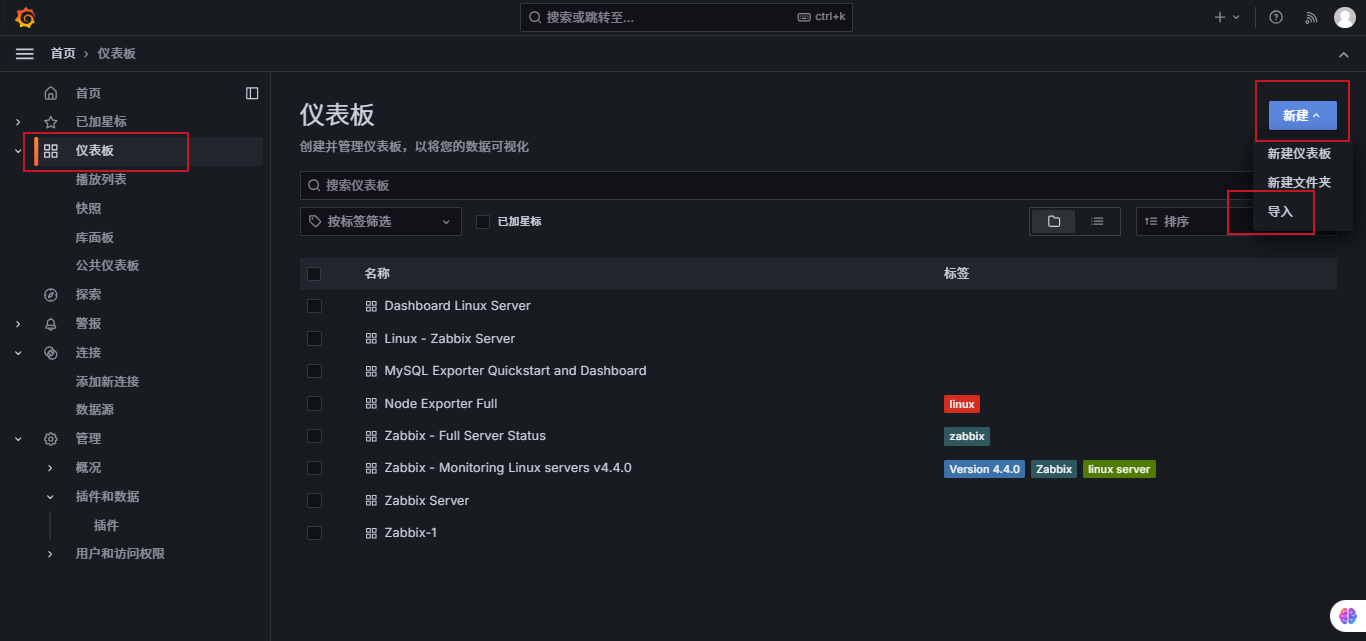The width and height of the screenshot is (1366, 641).
Task: Toggle the 已加星标 filter checkbox
Action: coord(483,221)
